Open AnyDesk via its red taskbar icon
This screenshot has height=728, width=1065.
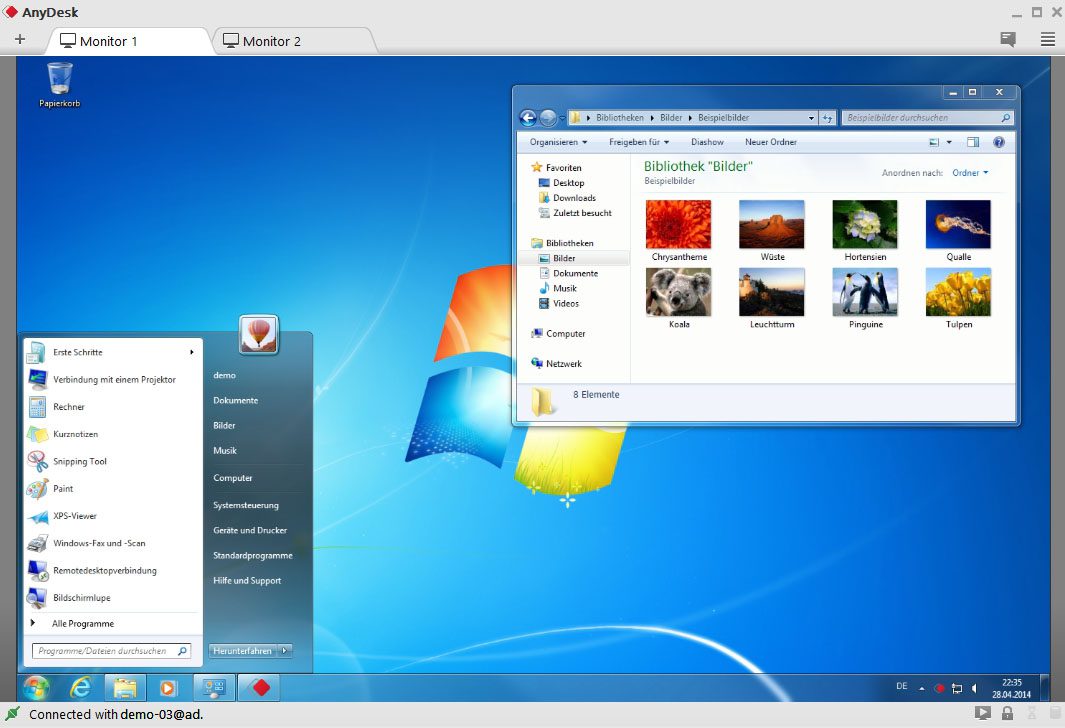click(257, 687)
